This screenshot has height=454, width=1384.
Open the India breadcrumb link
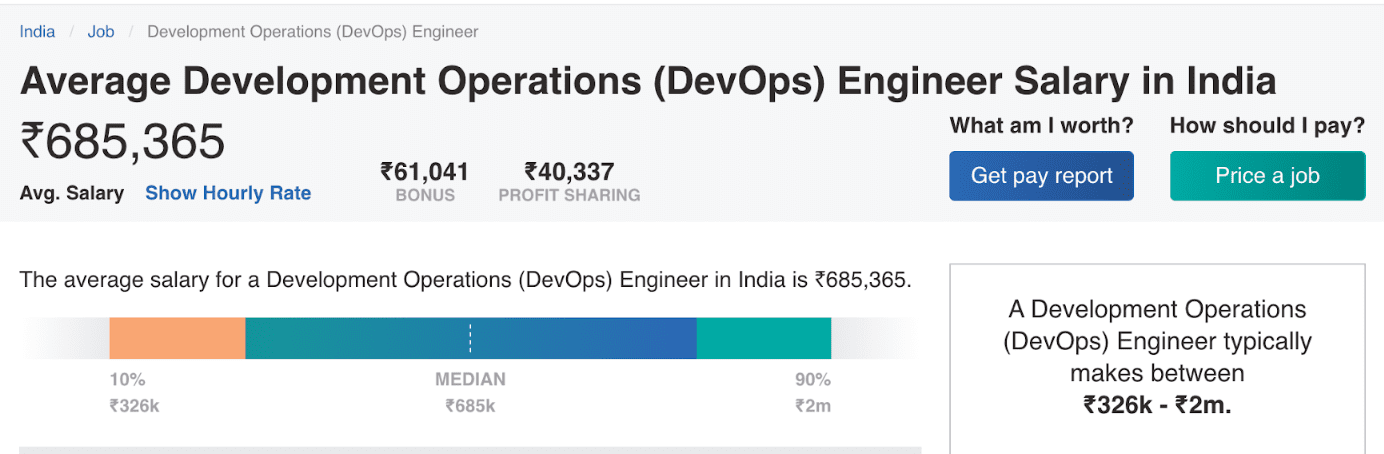37,32
